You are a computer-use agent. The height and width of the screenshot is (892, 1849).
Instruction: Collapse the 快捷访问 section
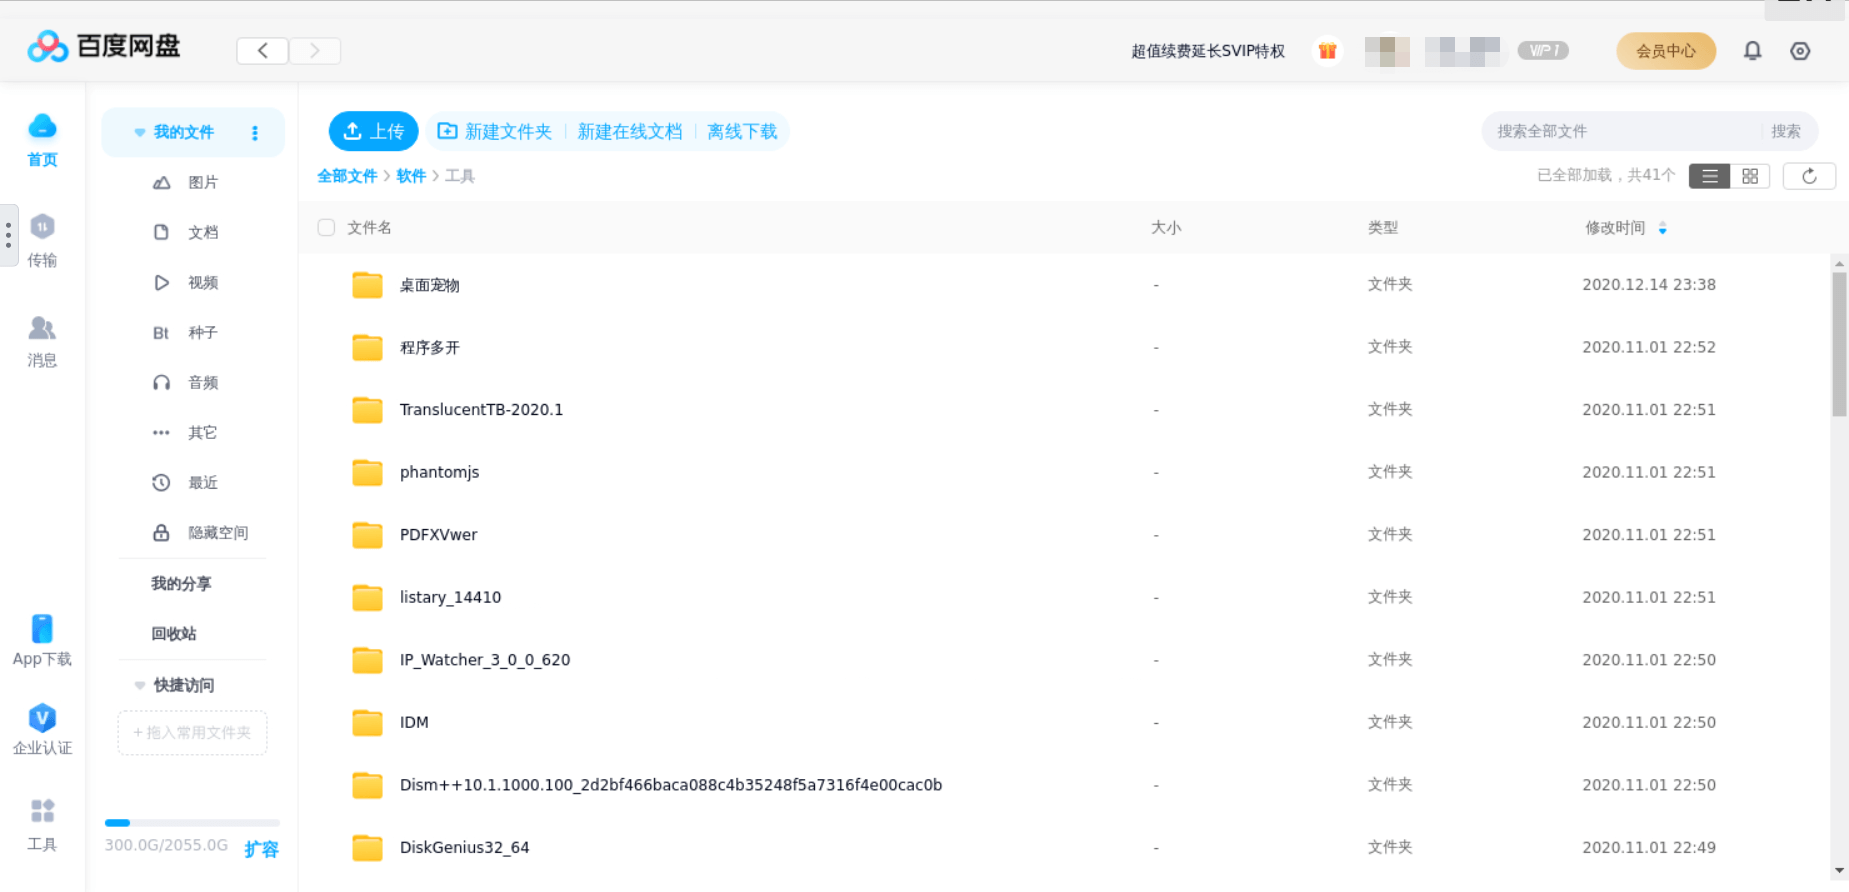(x=140, y=685)
